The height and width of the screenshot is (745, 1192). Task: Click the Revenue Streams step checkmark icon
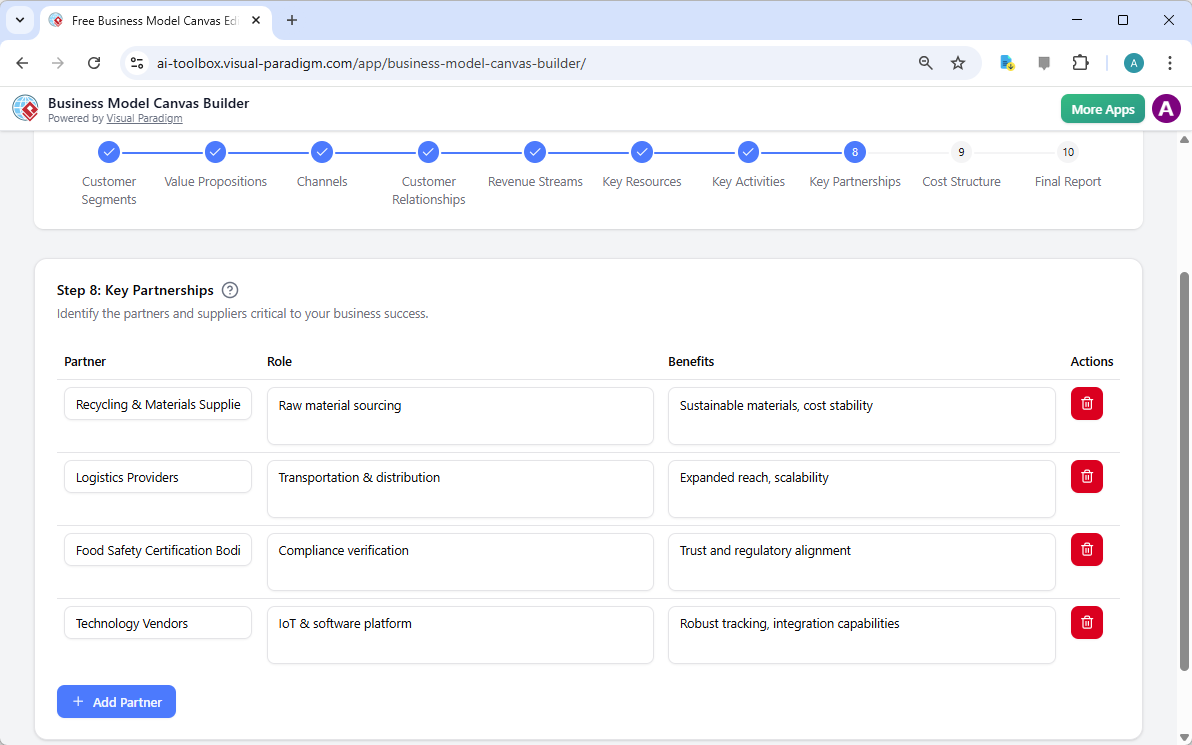(x=535, y=152)
